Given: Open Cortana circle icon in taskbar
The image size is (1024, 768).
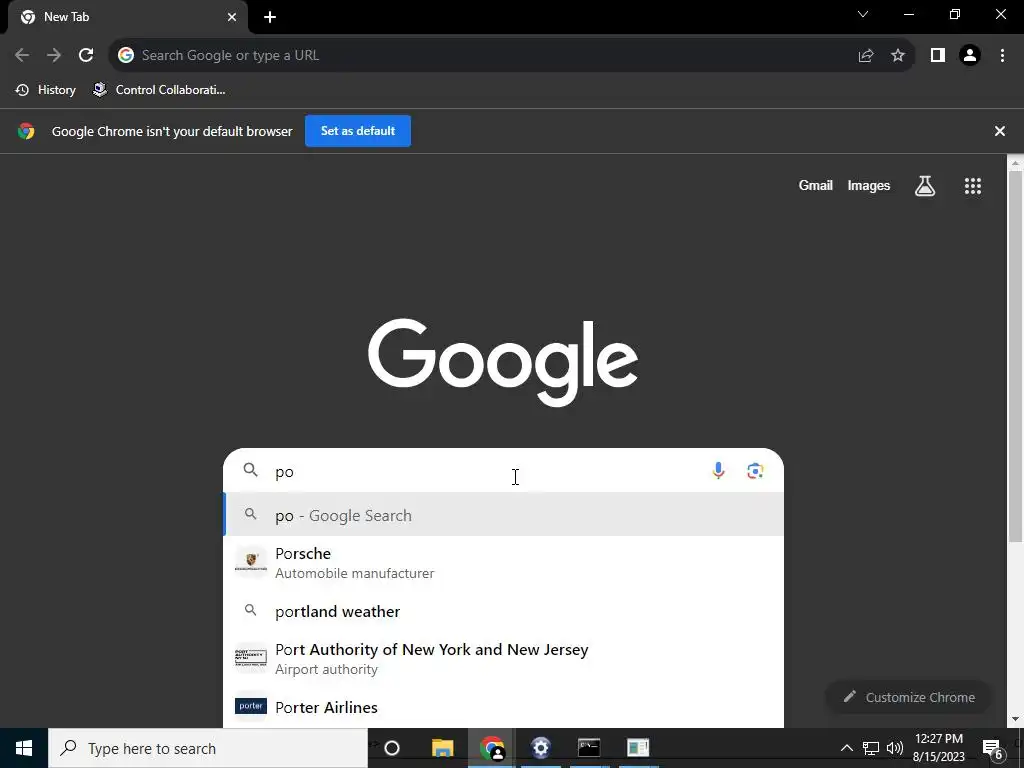Looking at the screenshot, I should (x=392, y=748).
